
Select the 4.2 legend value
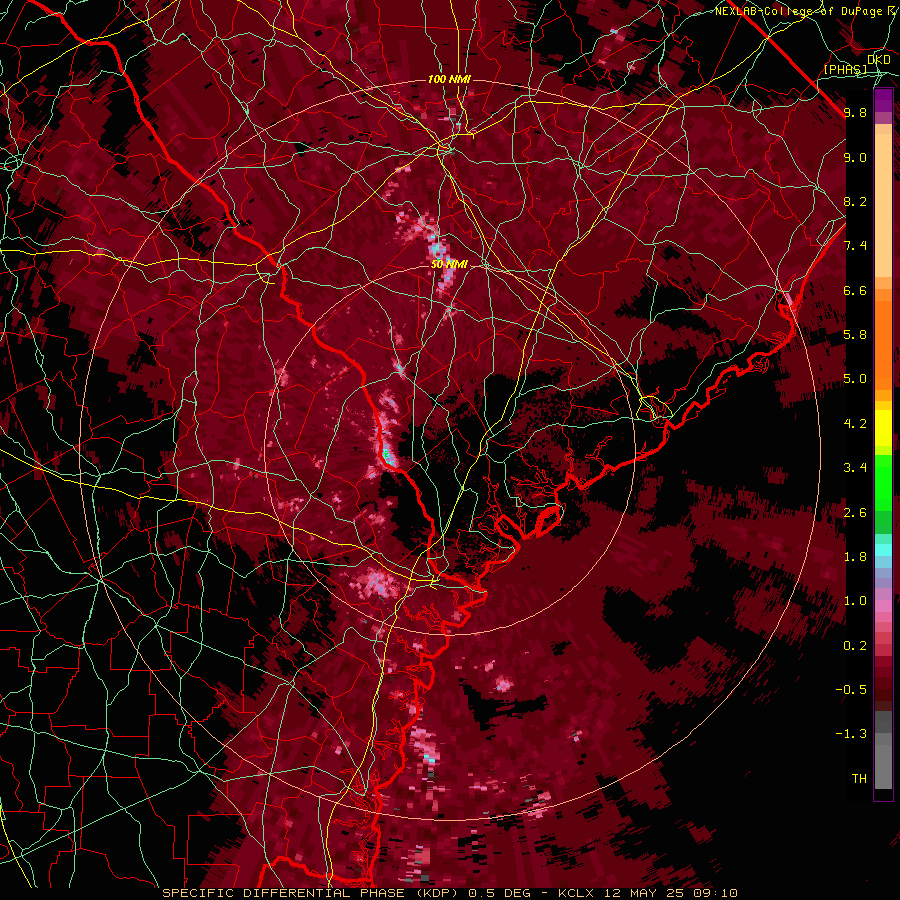tap(855, 424)
